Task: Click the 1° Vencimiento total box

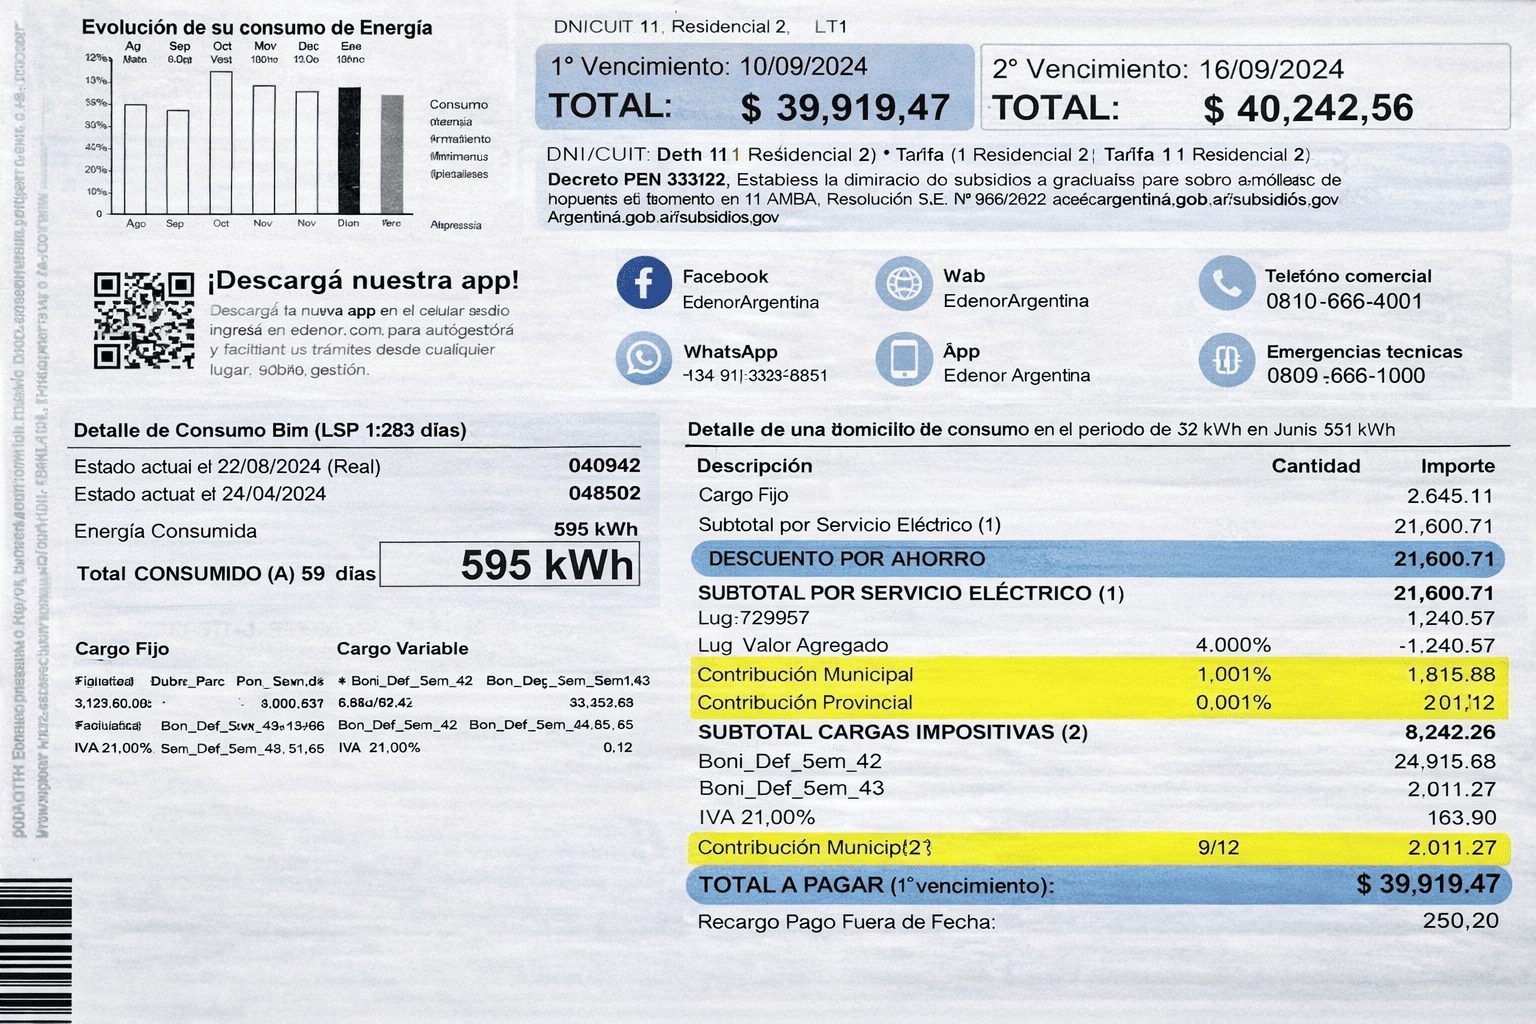Action: pyautogui.click(x=754, y=87)
